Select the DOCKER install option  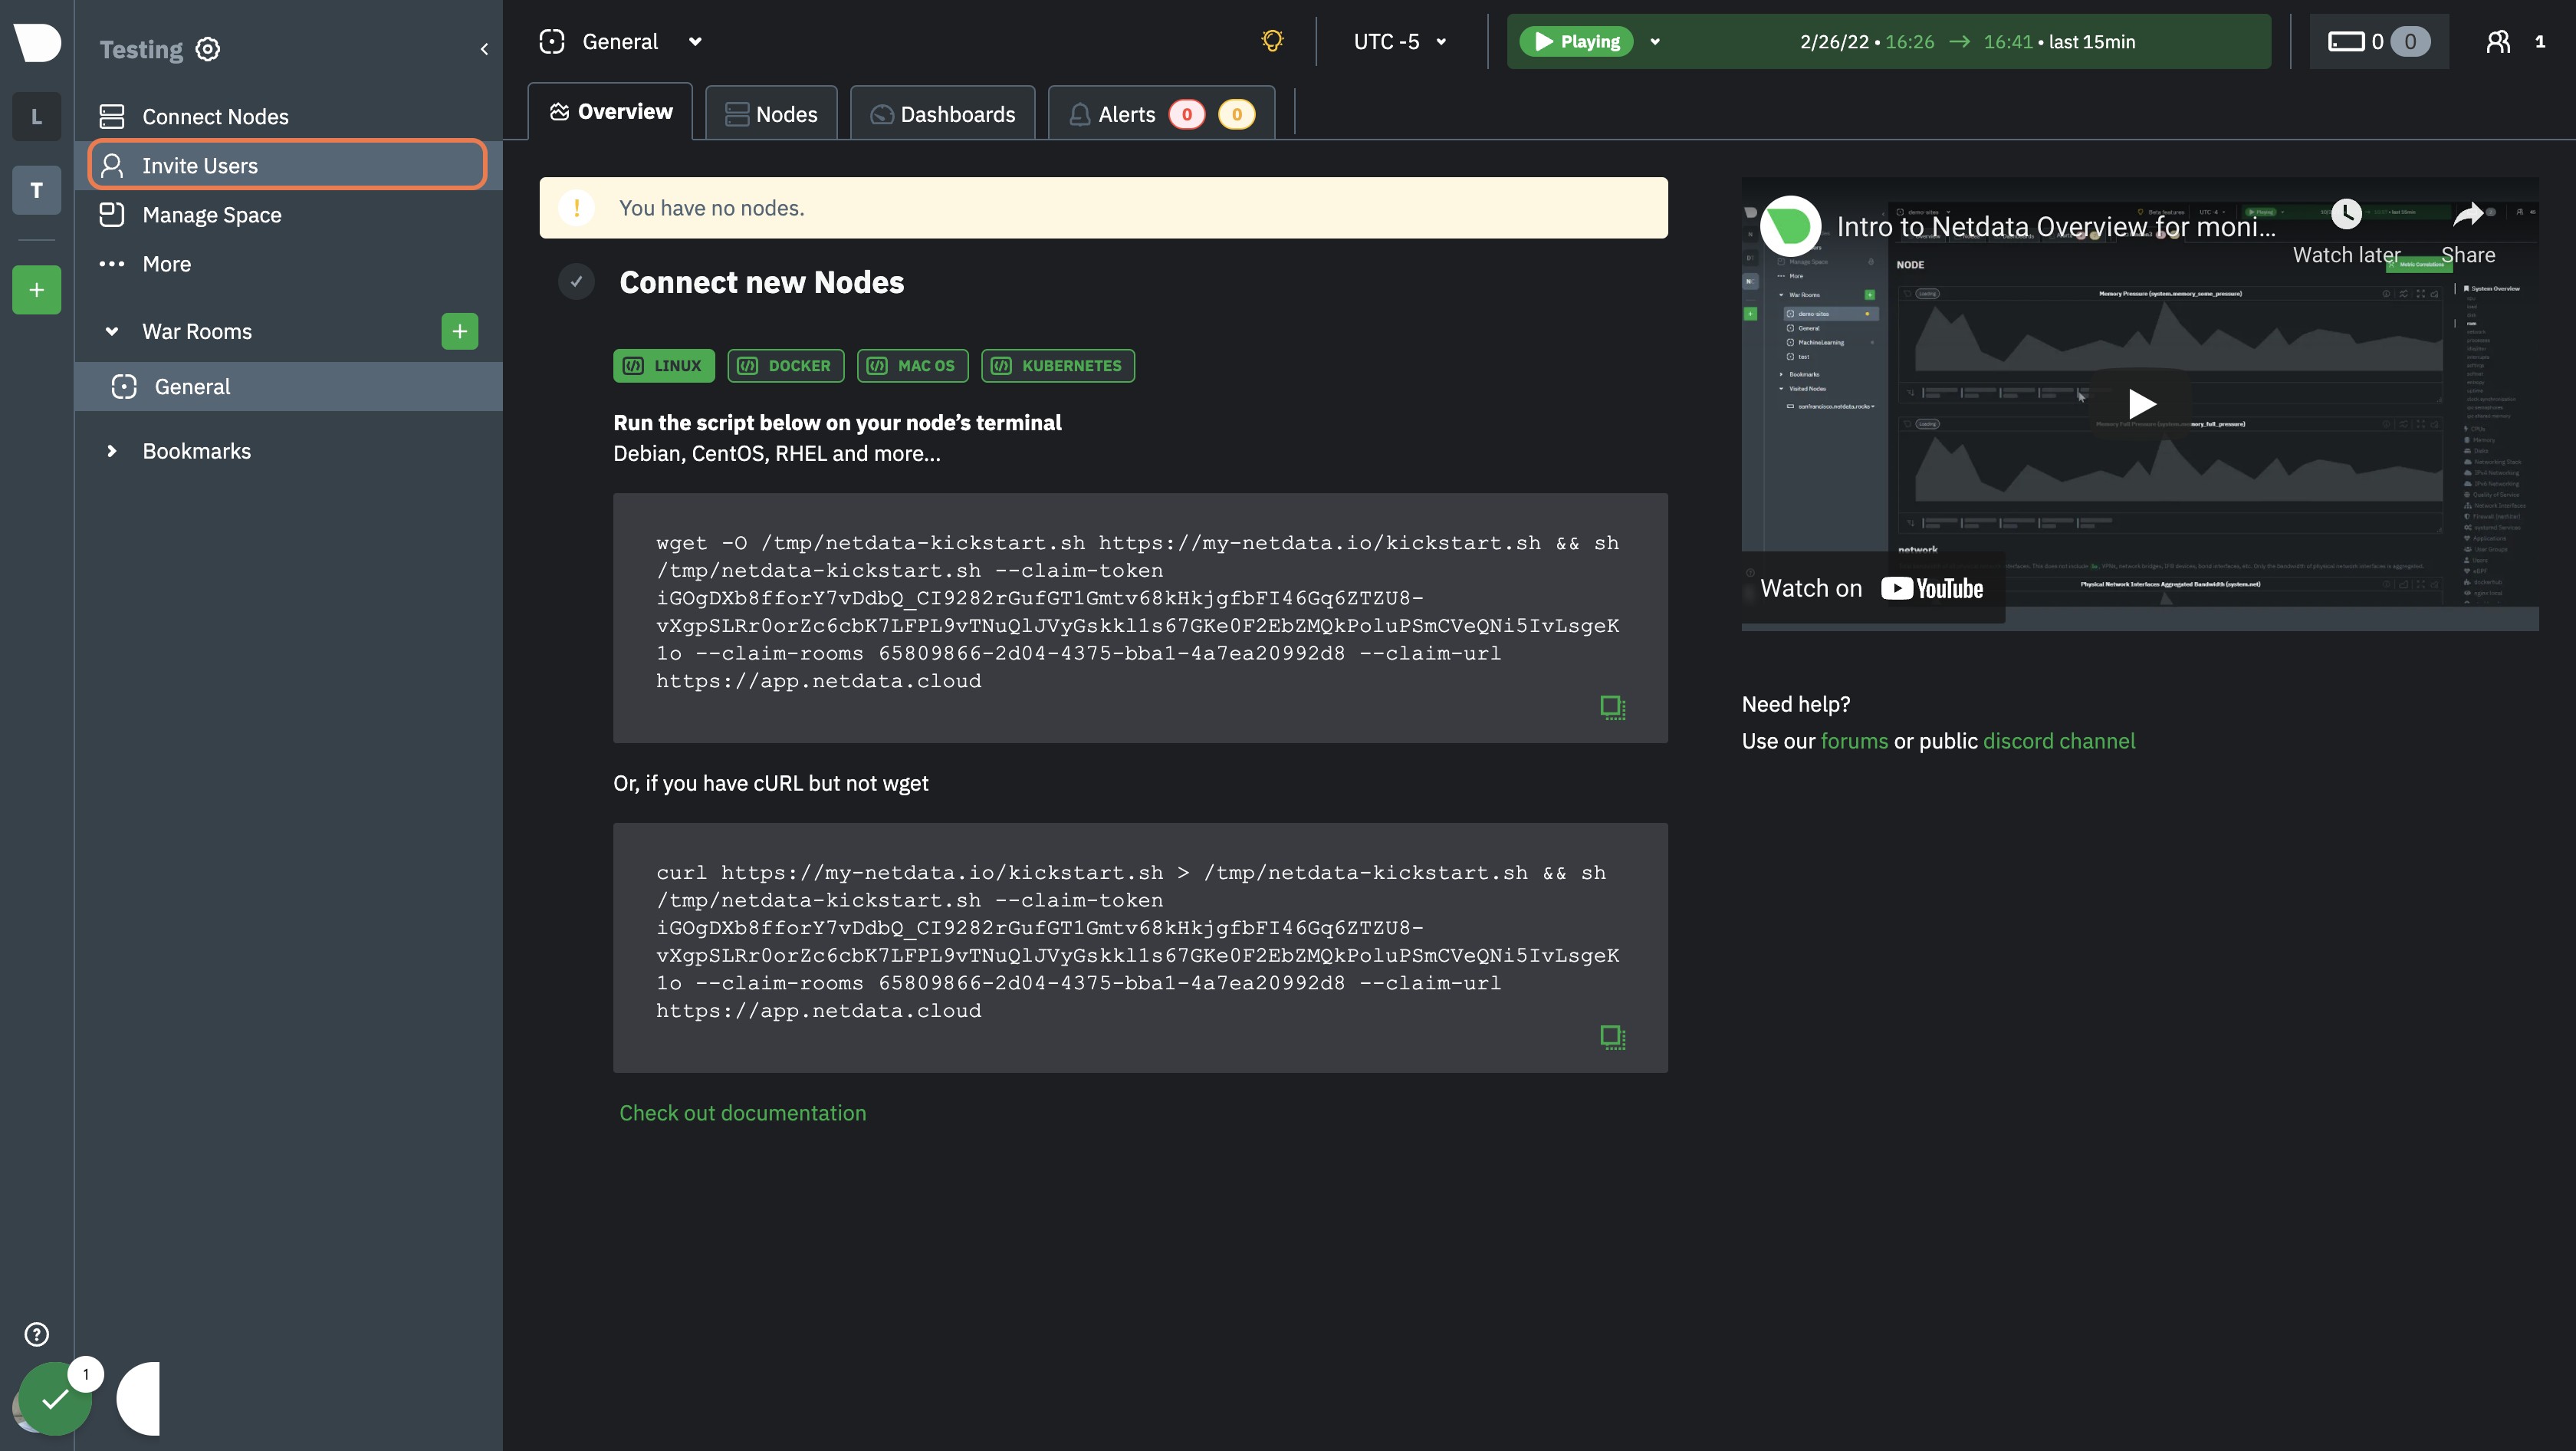coord(785,365)
